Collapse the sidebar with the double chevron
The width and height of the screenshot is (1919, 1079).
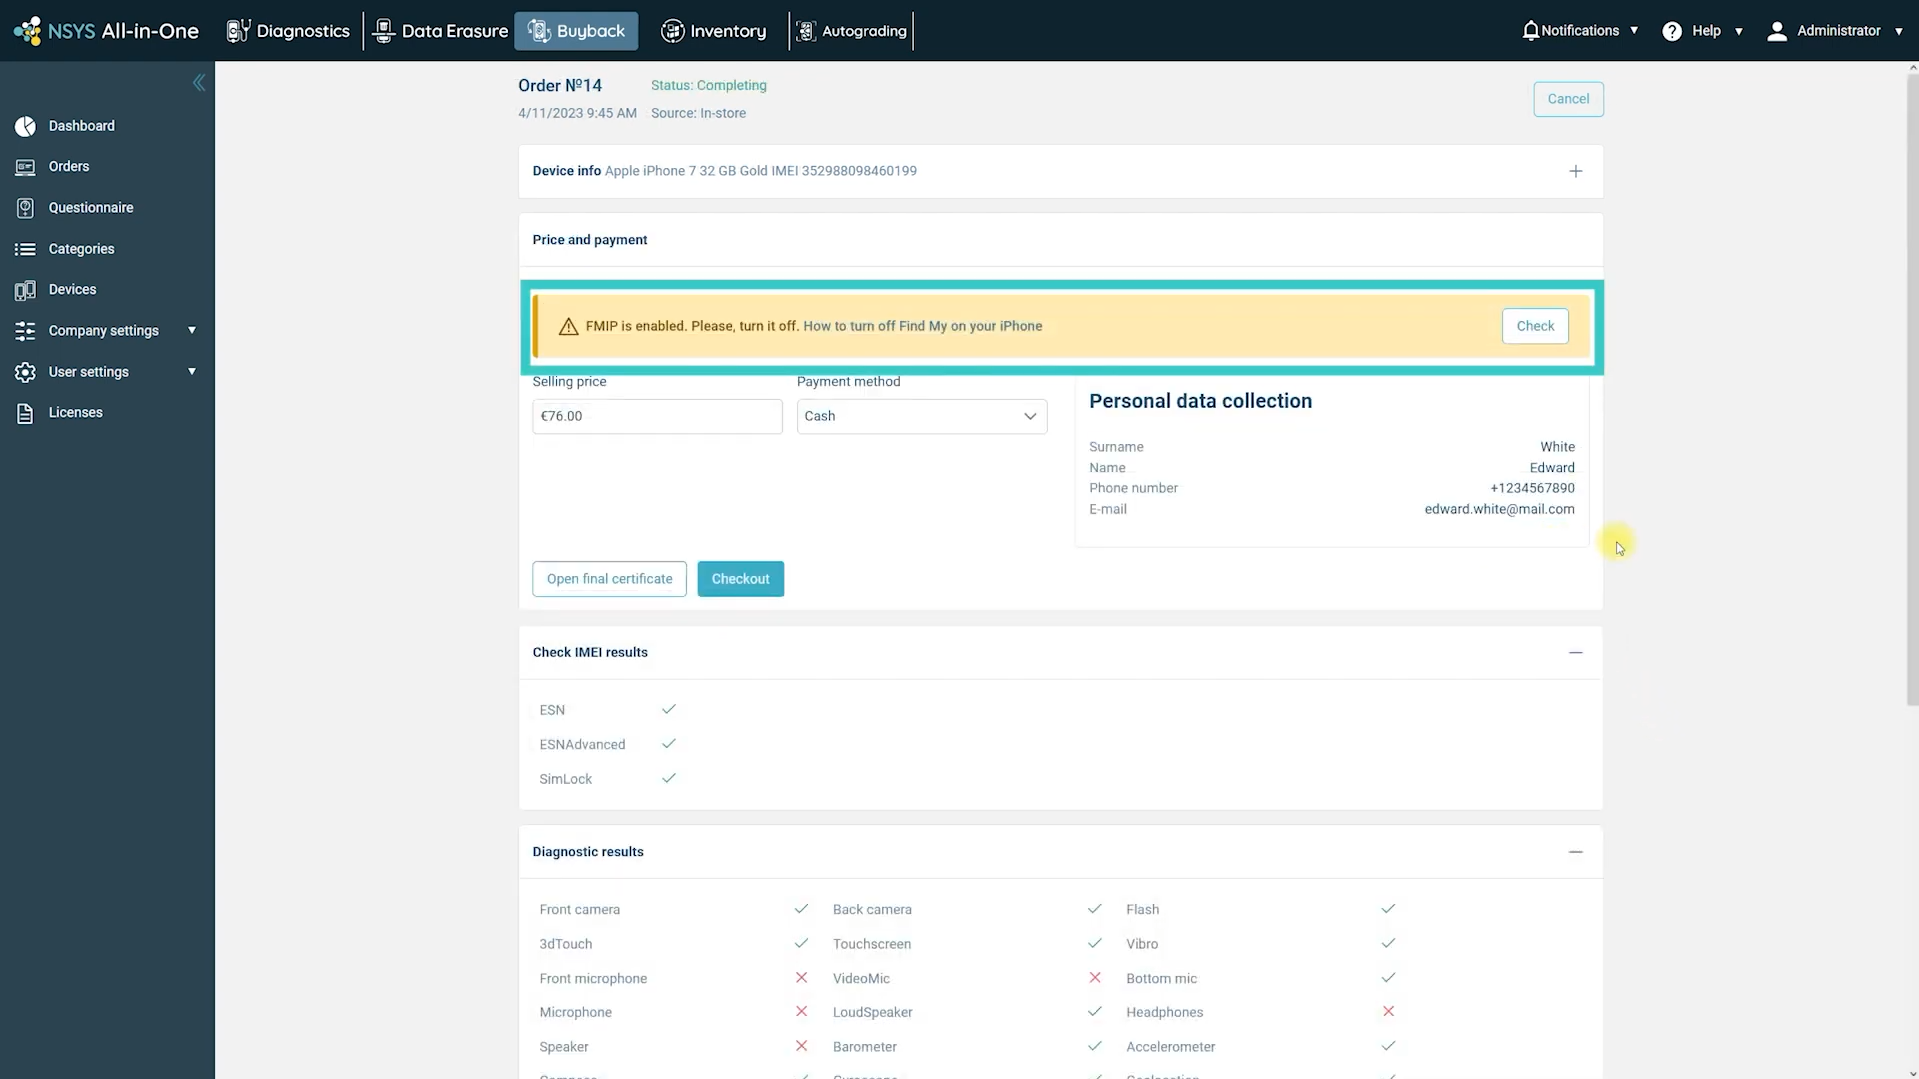(x=199, y=83)
